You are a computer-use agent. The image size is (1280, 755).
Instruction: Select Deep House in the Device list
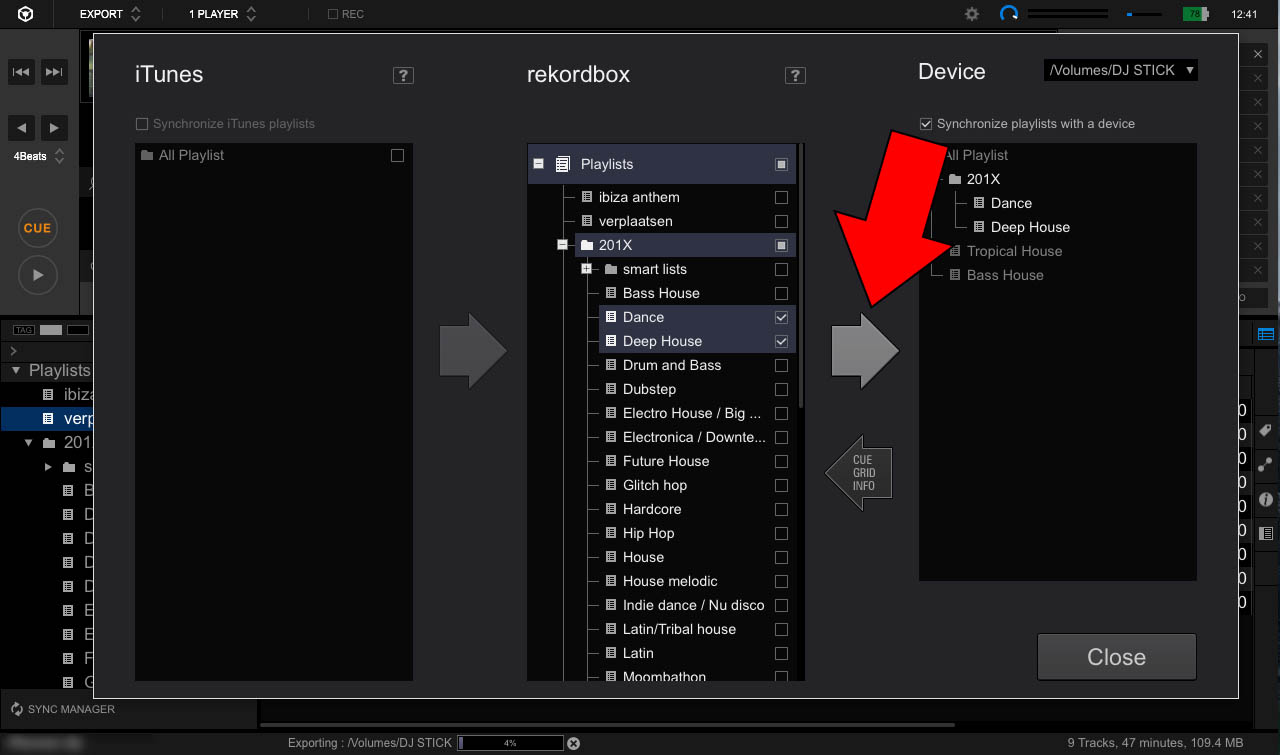click(1030, 227)
